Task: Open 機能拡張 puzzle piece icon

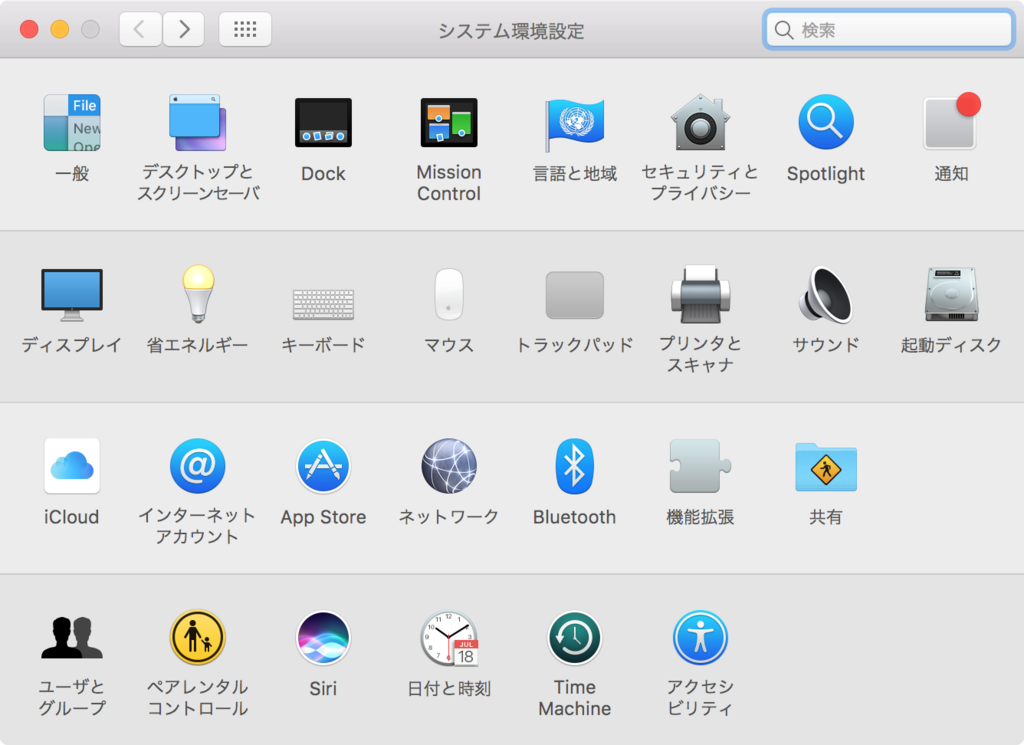Action: 700,466
